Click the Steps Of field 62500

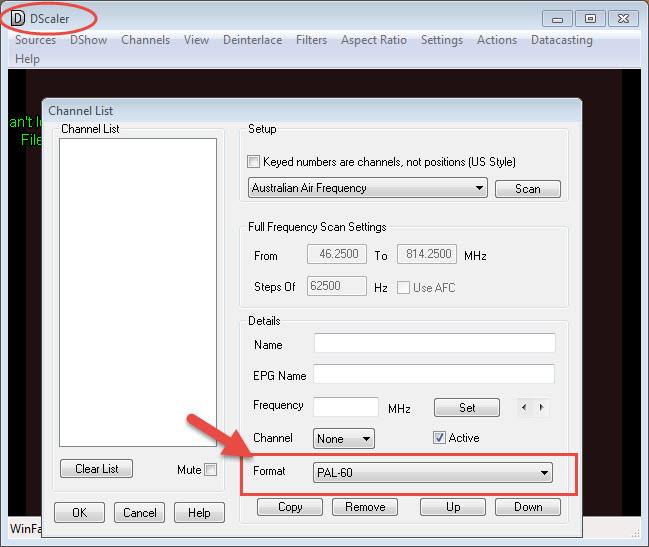(337, 286)
